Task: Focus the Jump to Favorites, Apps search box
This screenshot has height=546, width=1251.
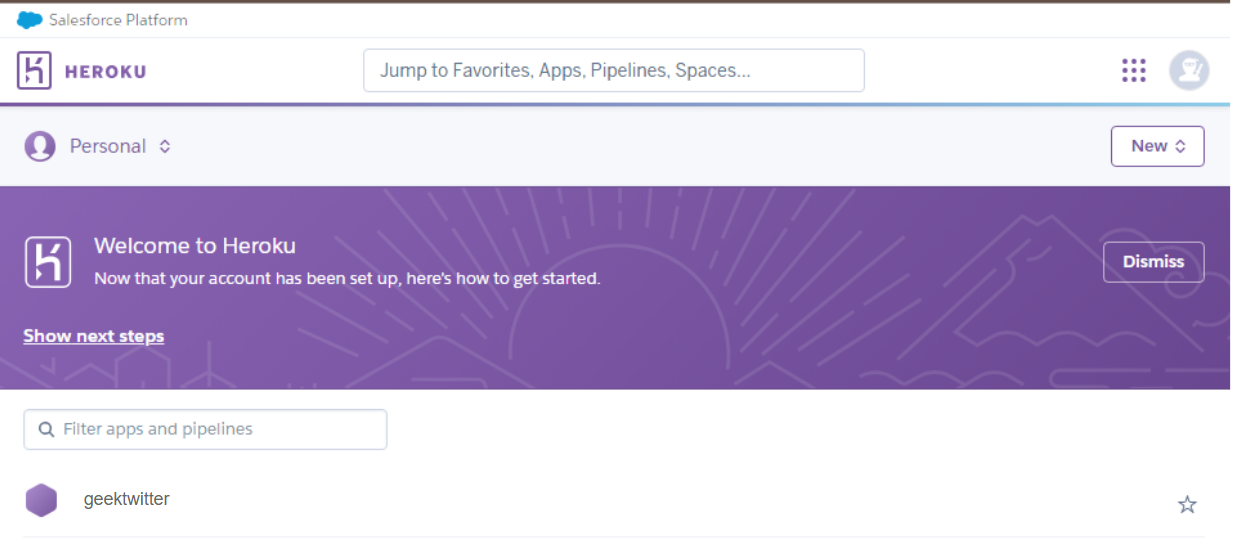Action: coord(614,71)
